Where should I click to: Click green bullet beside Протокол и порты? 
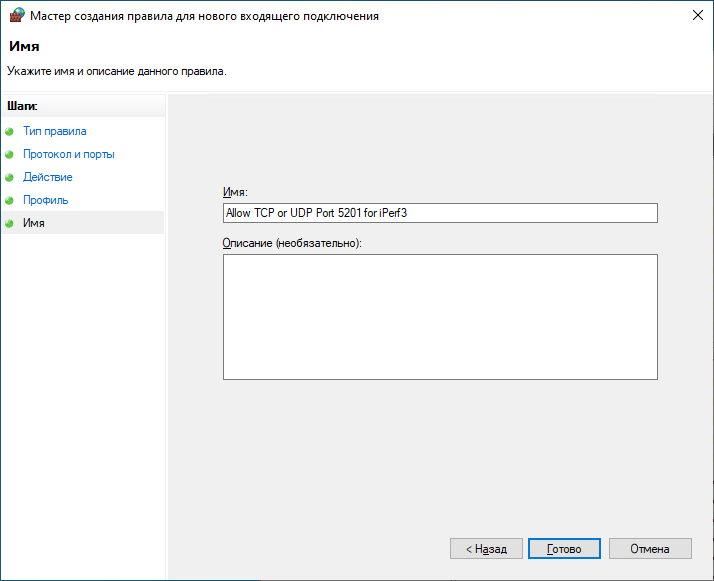(10, 154)
